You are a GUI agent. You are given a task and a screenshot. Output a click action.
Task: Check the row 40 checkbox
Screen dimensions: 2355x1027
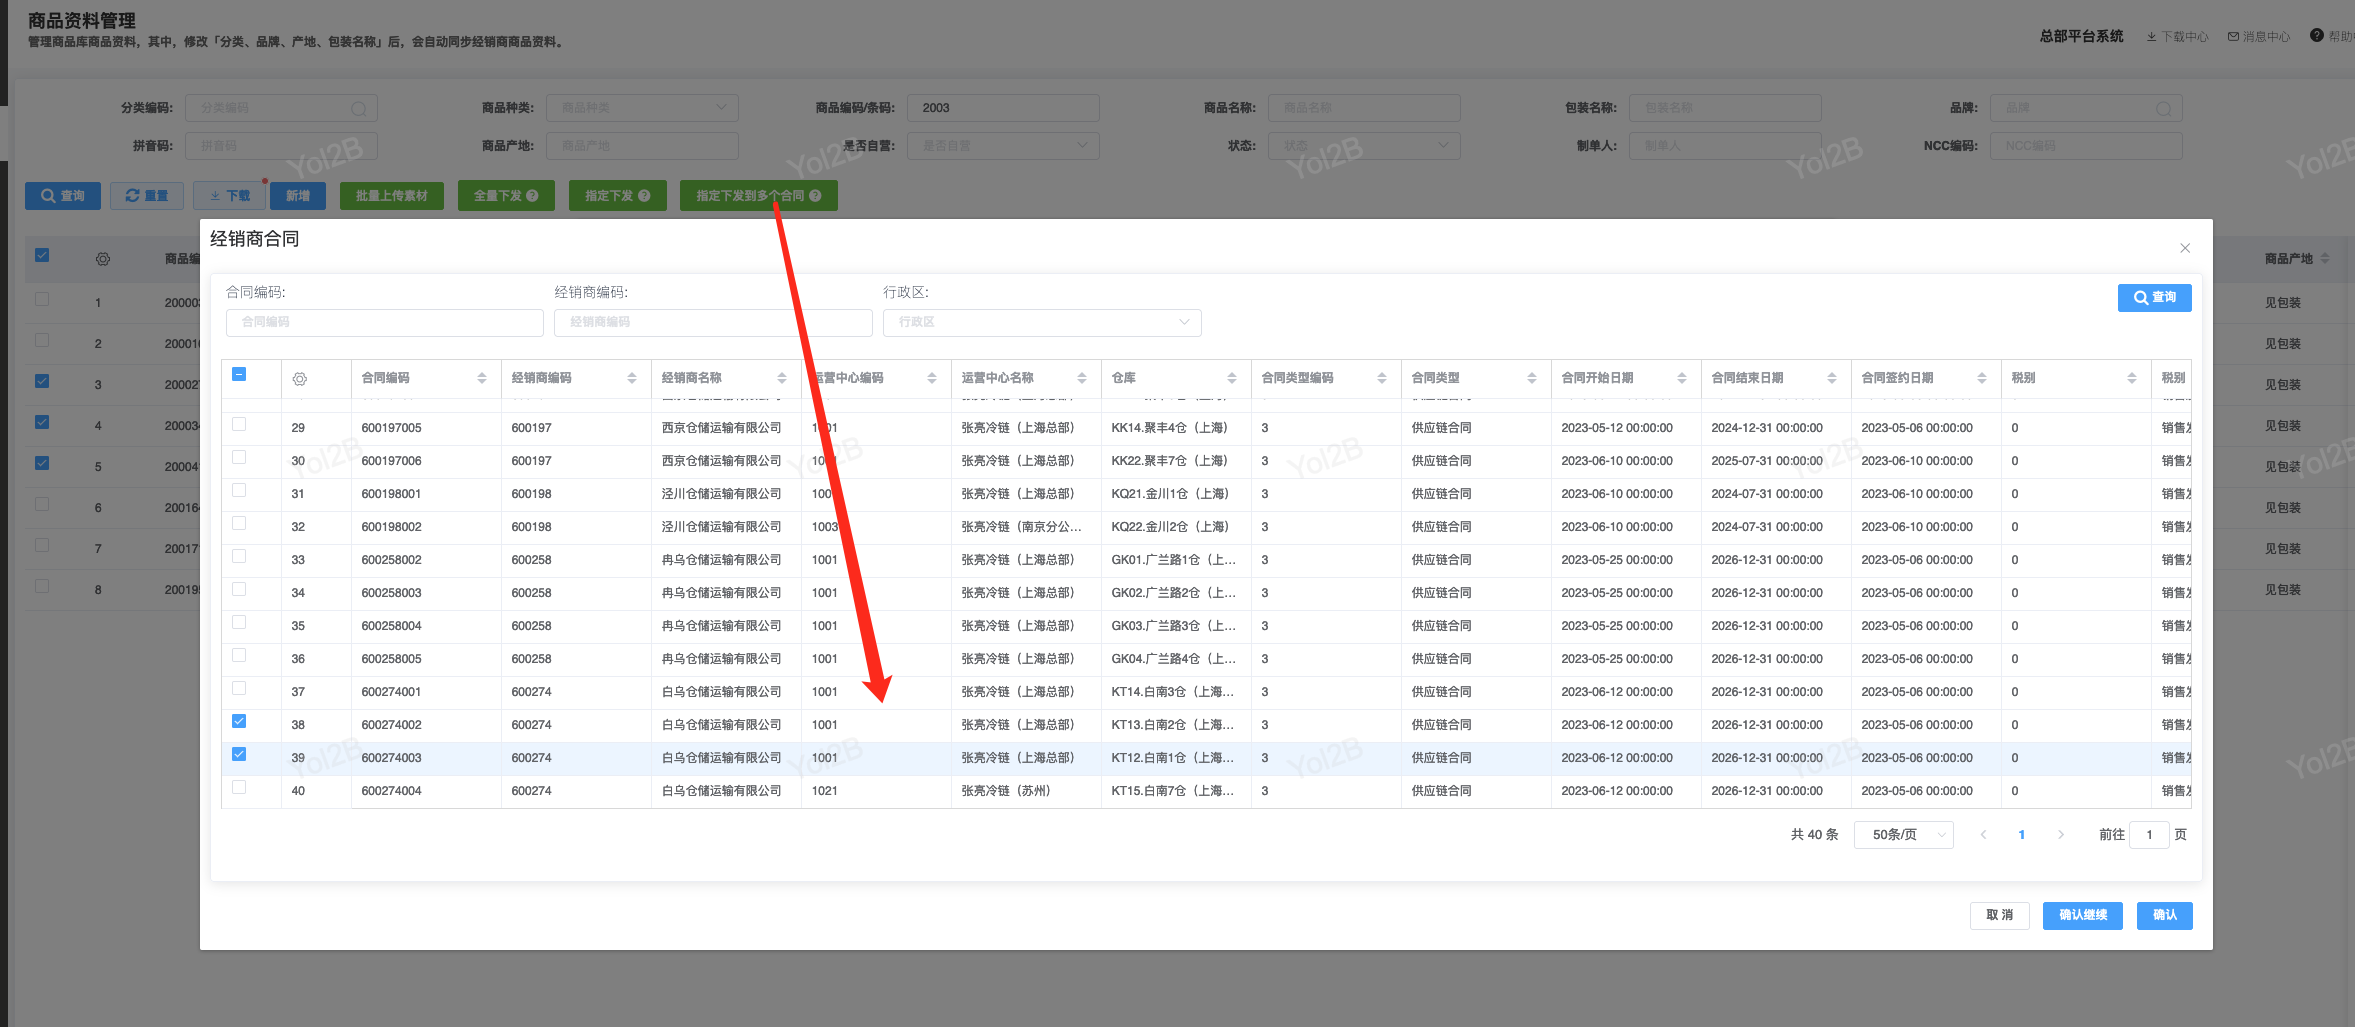tap(239, 788)
